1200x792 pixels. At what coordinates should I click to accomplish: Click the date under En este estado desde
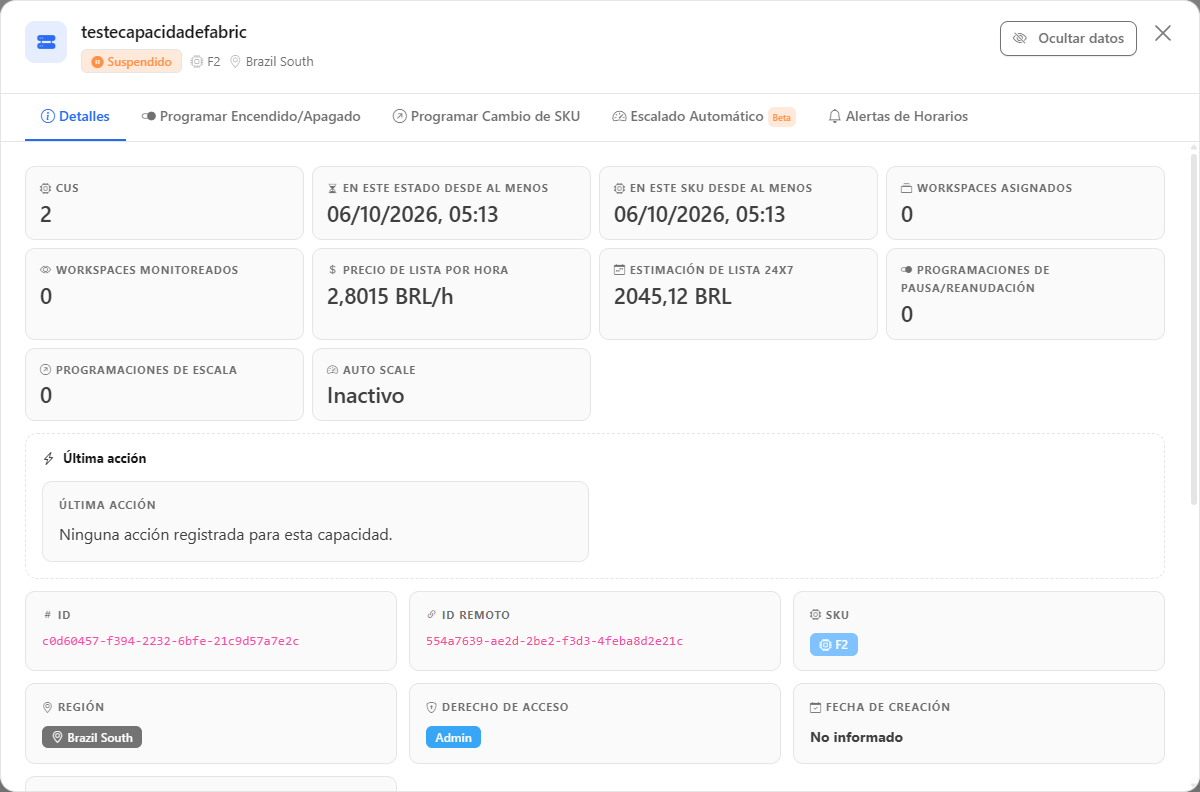(x=413, y=214)
